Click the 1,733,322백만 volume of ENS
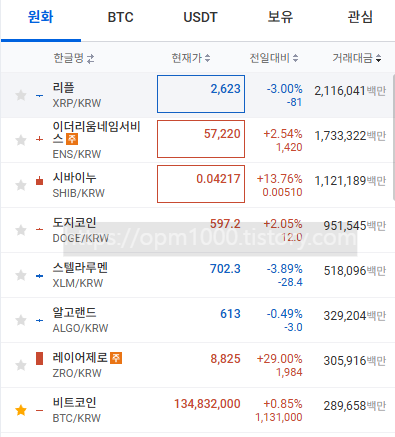Viewport: 395px width, 437px height. [350, 136]
